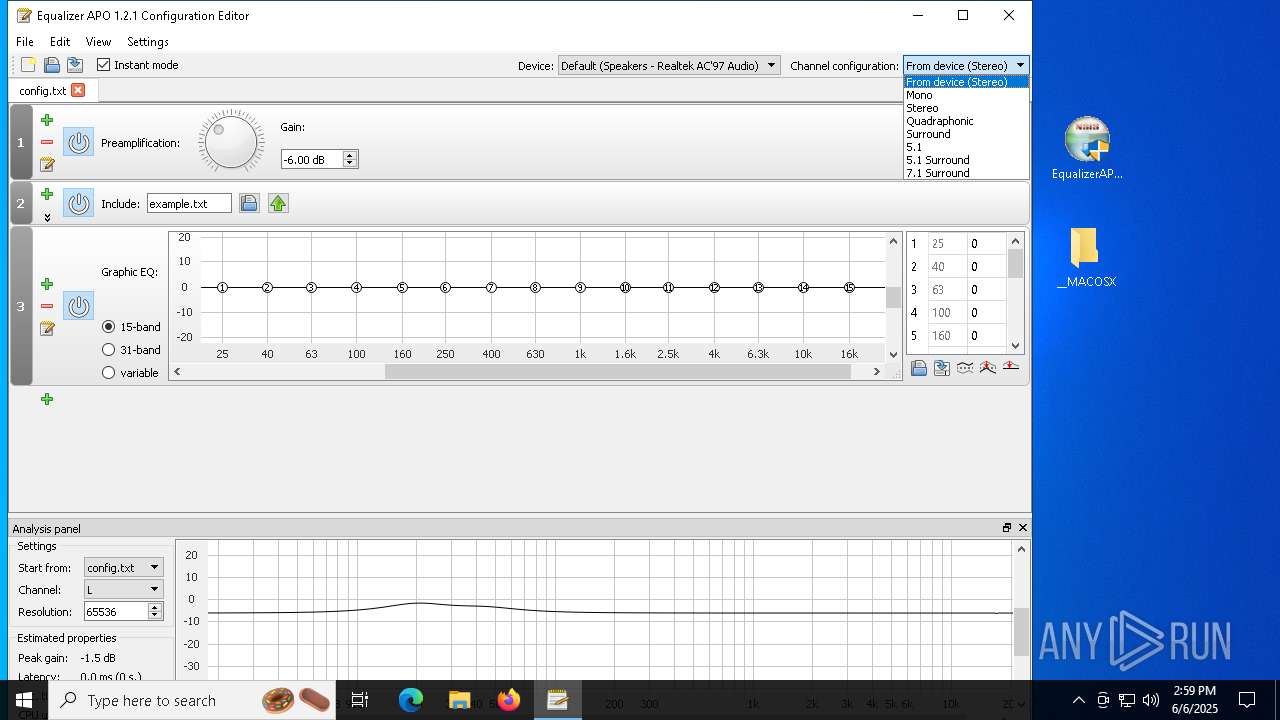Click the example.txt include field
This screenshot has height=720, width=1280.
pos(189,203)
